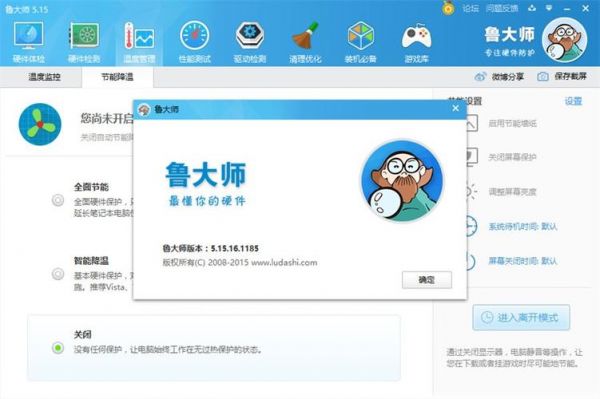Click the 您尚未开启 status heading
Image resolution: width=600 pixels, height=399 pixels.
(x=107, y=119)
